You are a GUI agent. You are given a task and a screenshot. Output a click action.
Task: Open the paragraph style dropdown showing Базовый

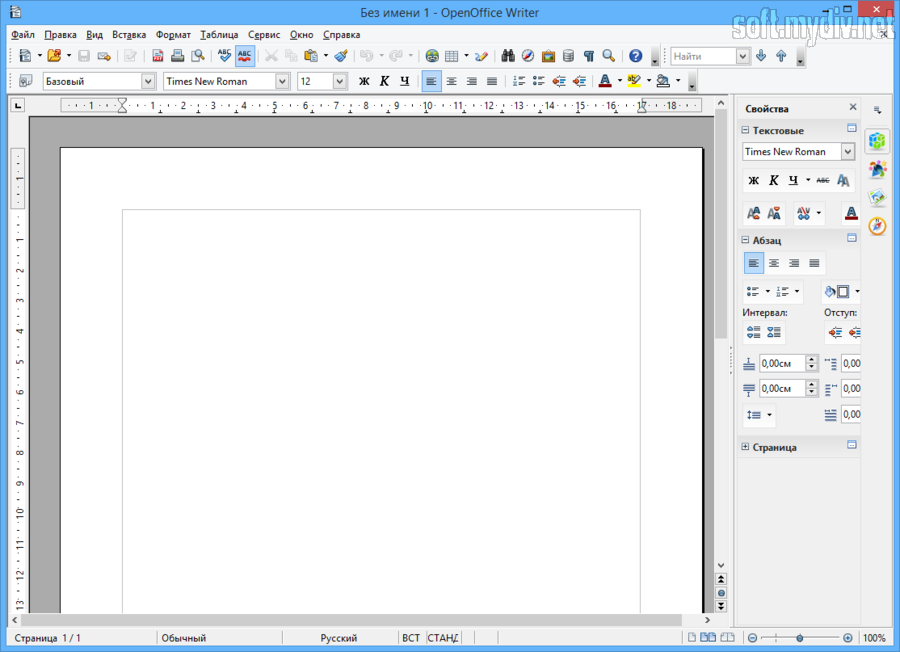(148, 82)
